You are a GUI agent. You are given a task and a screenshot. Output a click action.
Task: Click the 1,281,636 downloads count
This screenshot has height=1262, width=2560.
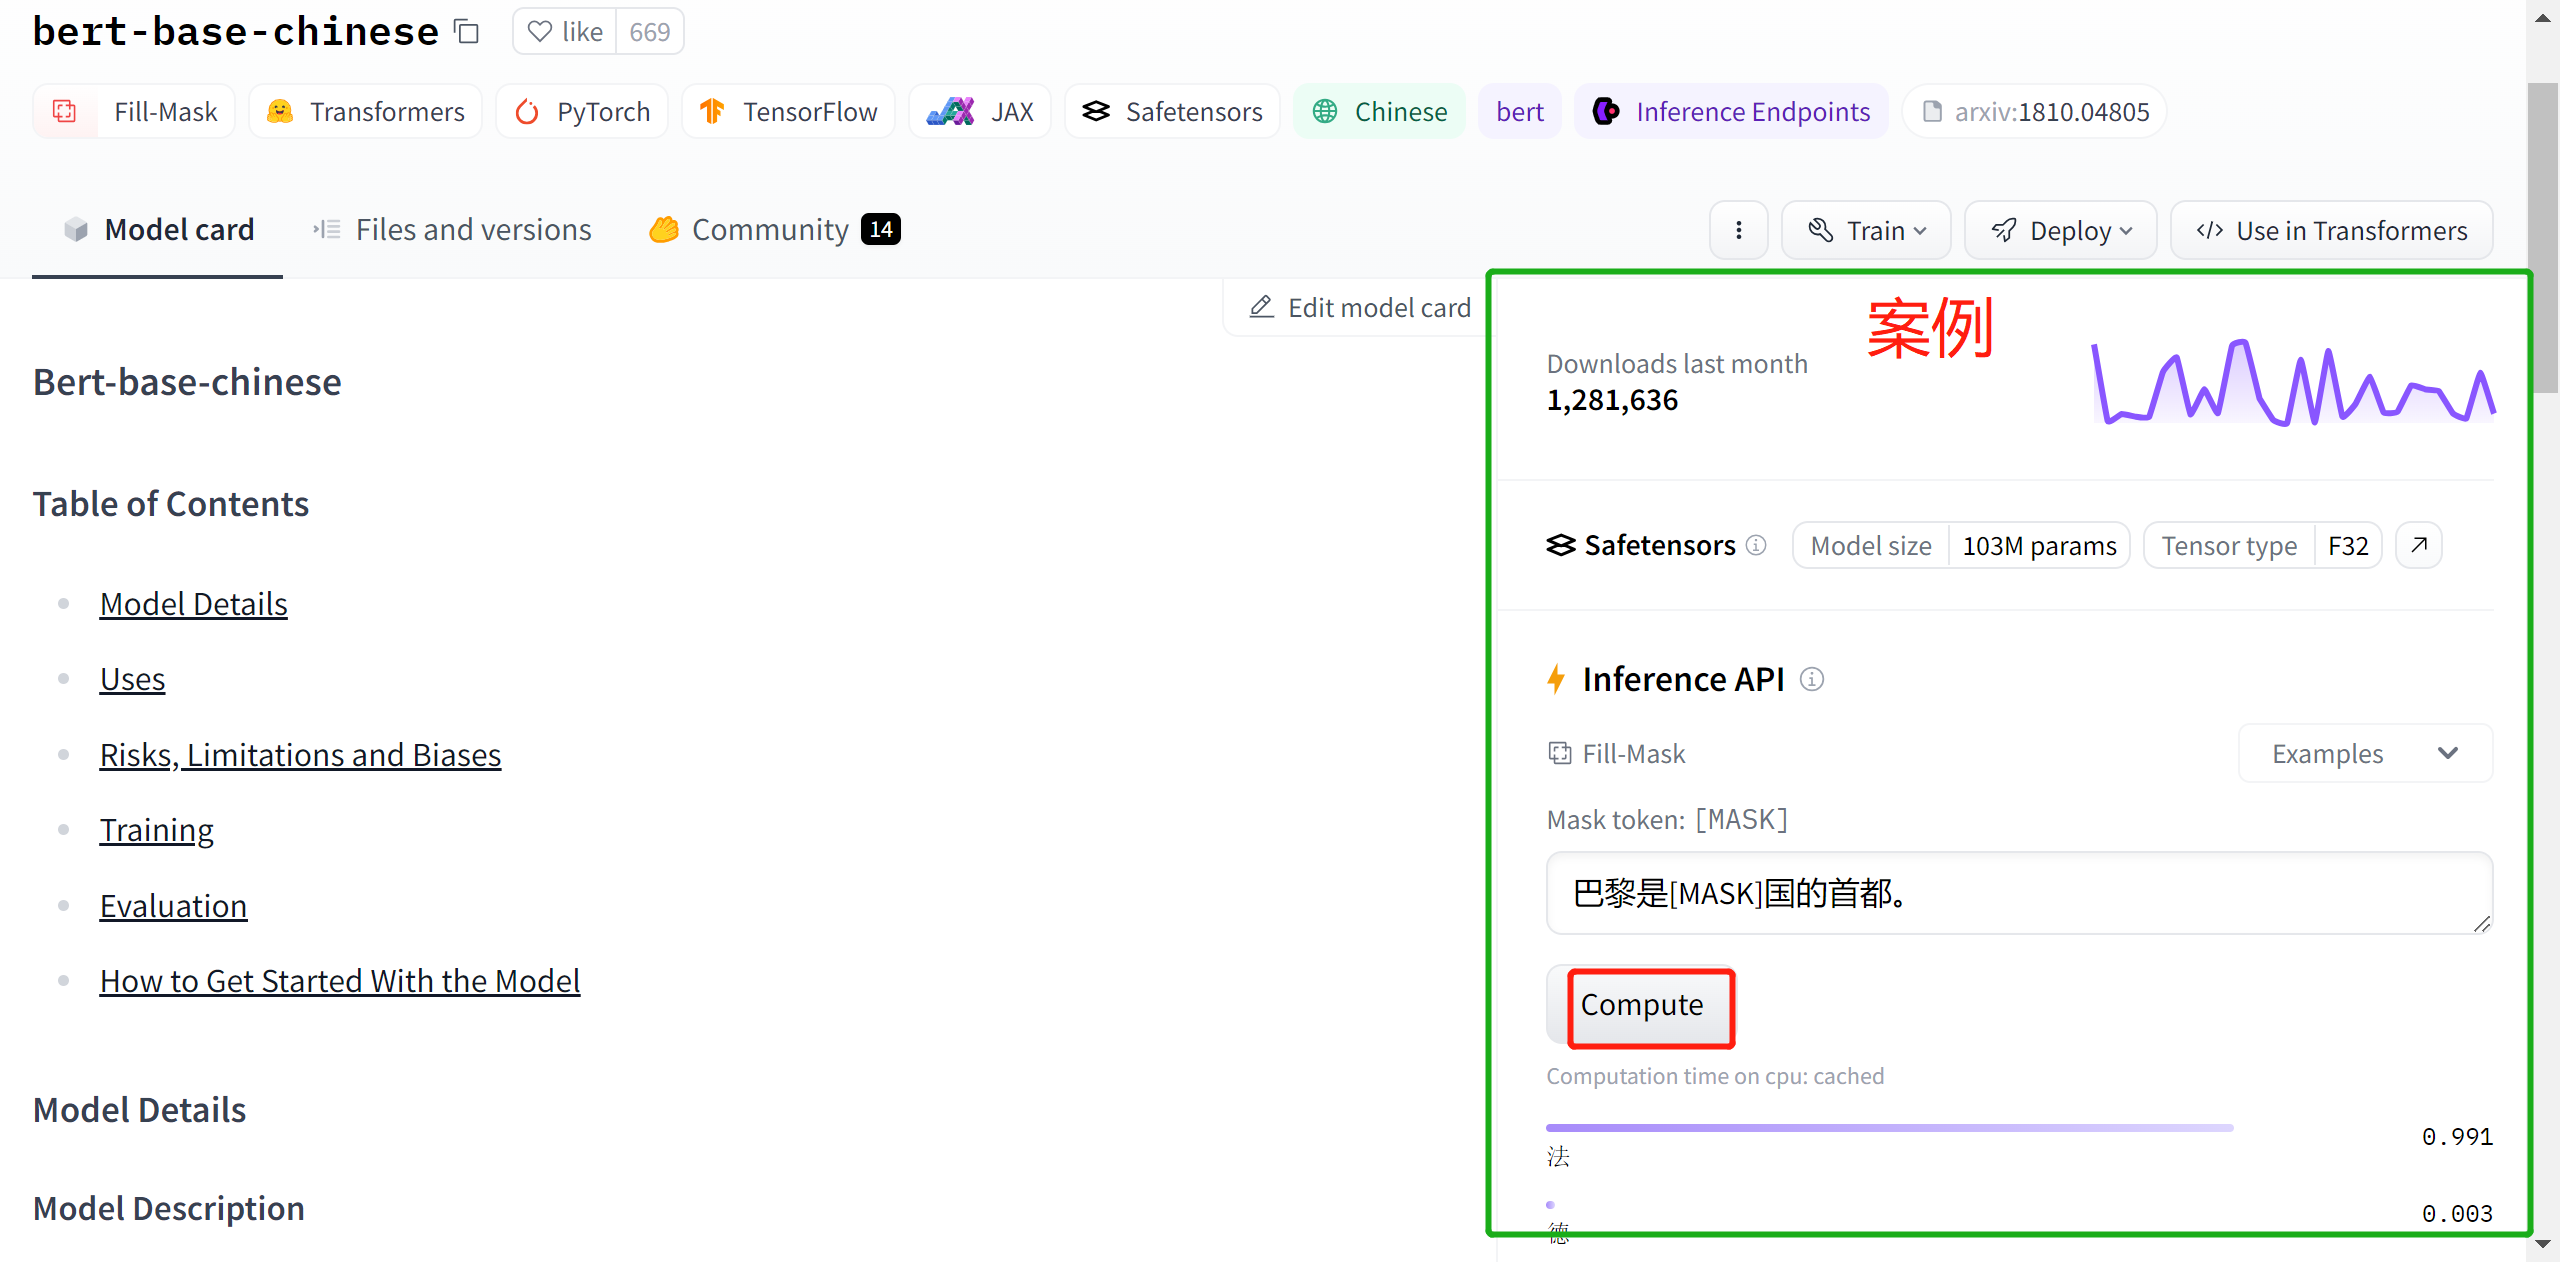coord(1612,400)
